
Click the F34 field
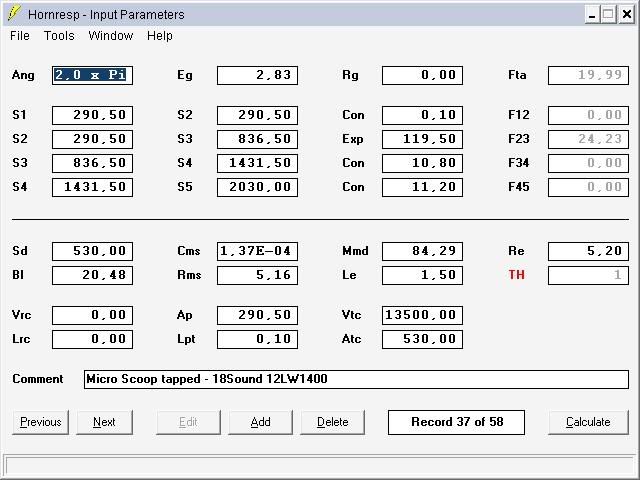(588, 163)
